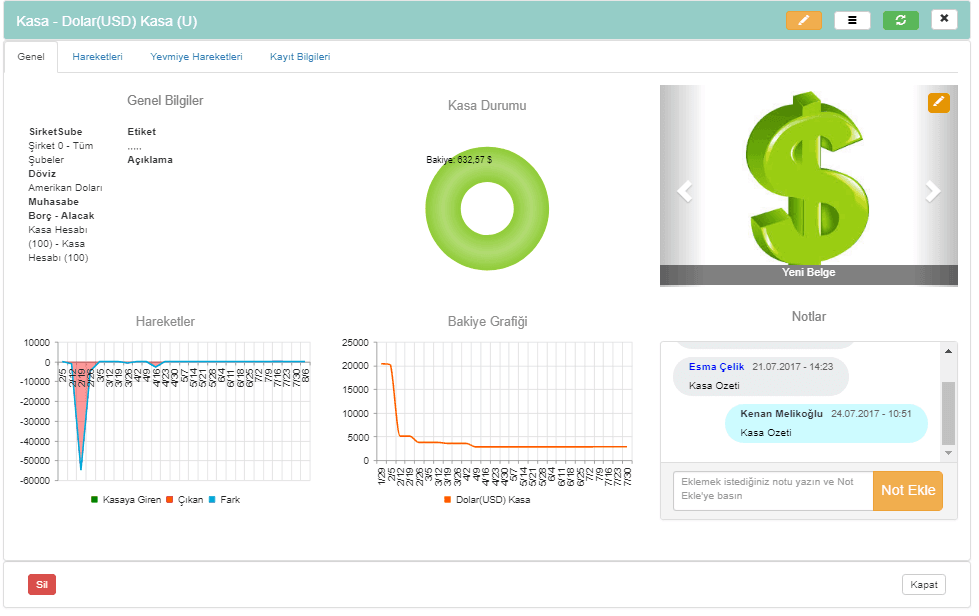Select the Kayıt Bilgileri tab

[x=300, y=57]
